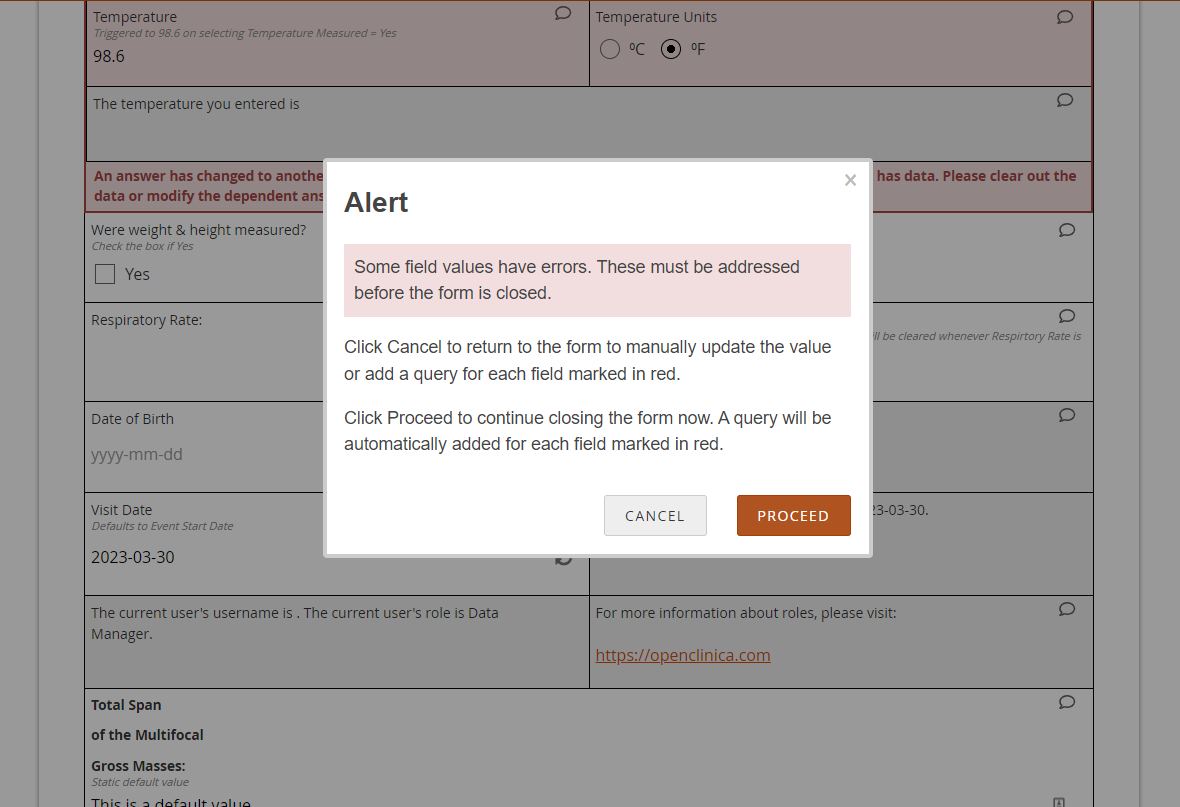Open query bubble for weight and height question
This screenshot has width=1180, height=807.
pos(1066,230)
